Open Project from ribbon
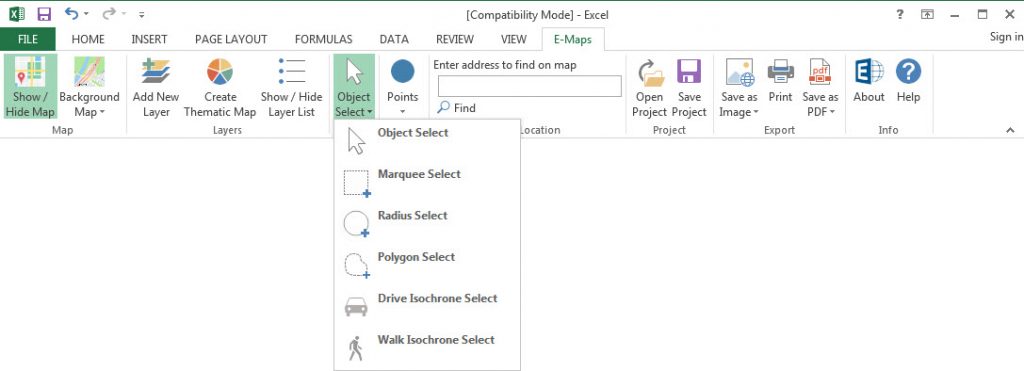Screen dimensions: 1024x371 pos(649,88)
